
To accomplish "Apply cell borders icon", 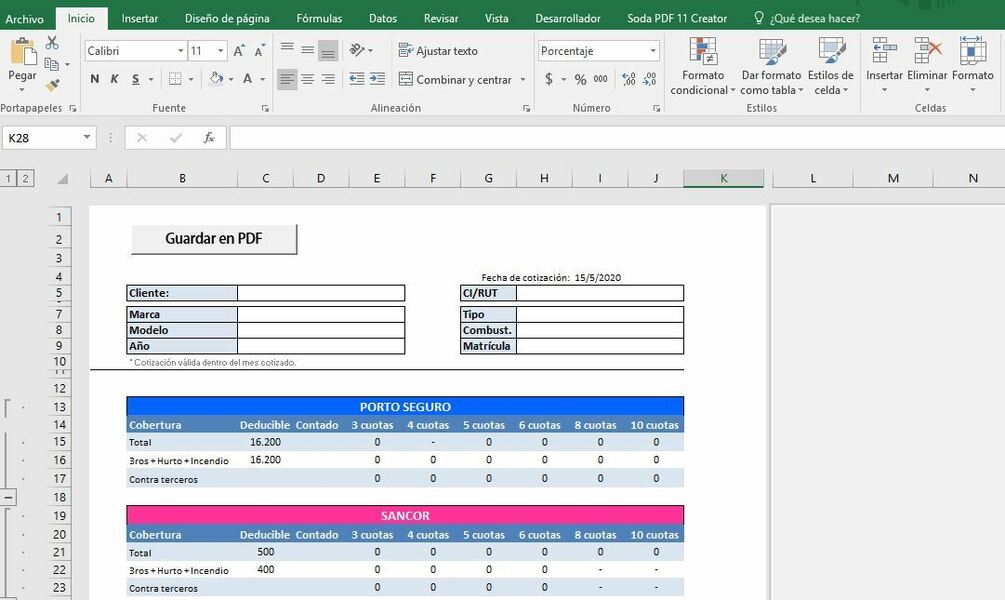I will point(175,79).
